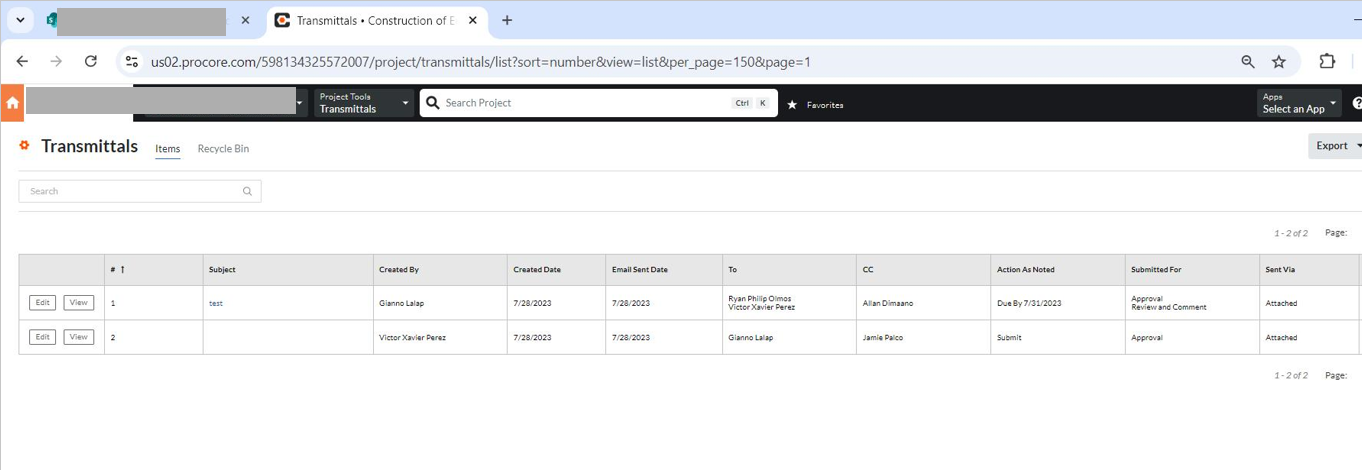Click the transmittals search magnifier icon
Viewport: 1362px width, 470px height.
247,191
